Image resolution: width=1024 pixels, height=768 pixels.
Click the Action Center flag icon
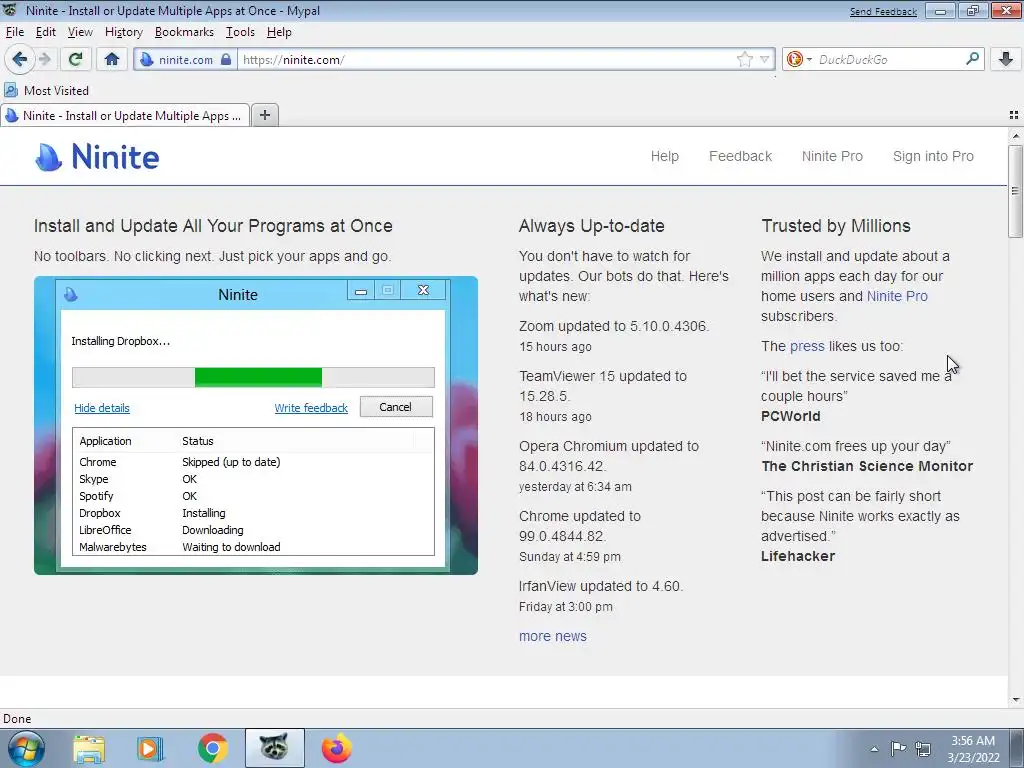click(x=898, y=748)
